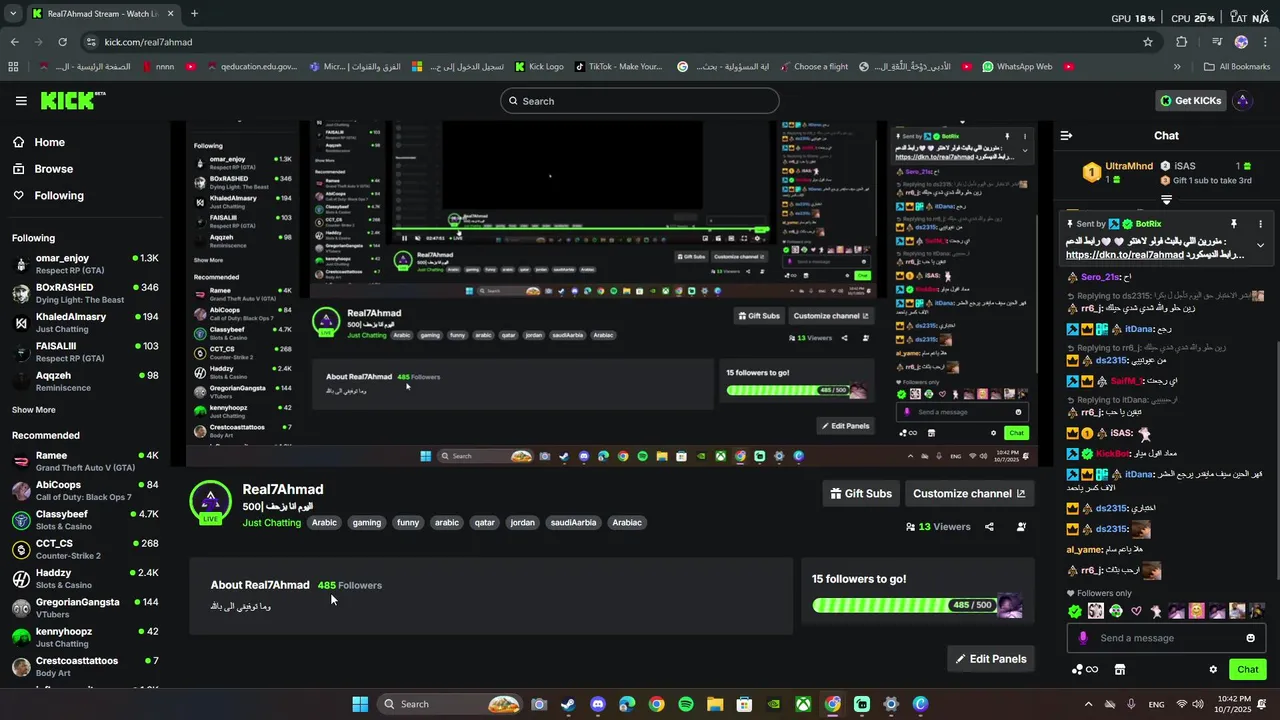Open the Kick hamburger menu

[x=21, y=101]
